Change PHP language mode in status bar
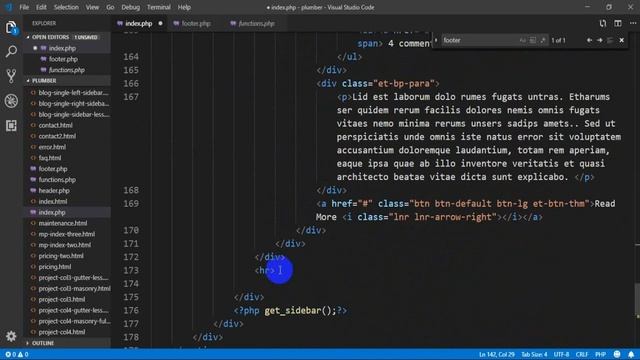 click(x=600, y=354)
